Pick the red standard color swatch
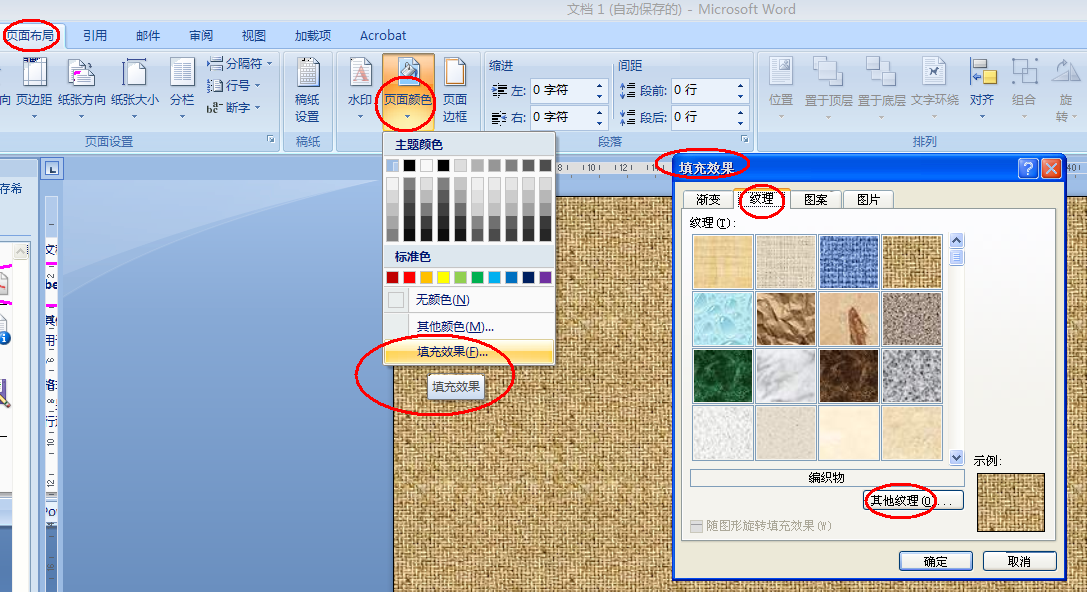 click(410, 277)
